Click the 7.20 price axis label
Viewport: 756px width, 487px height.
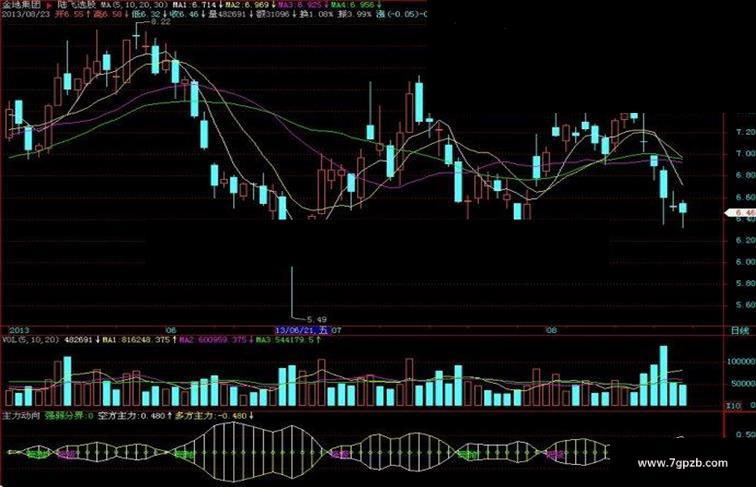click(745, 132)
